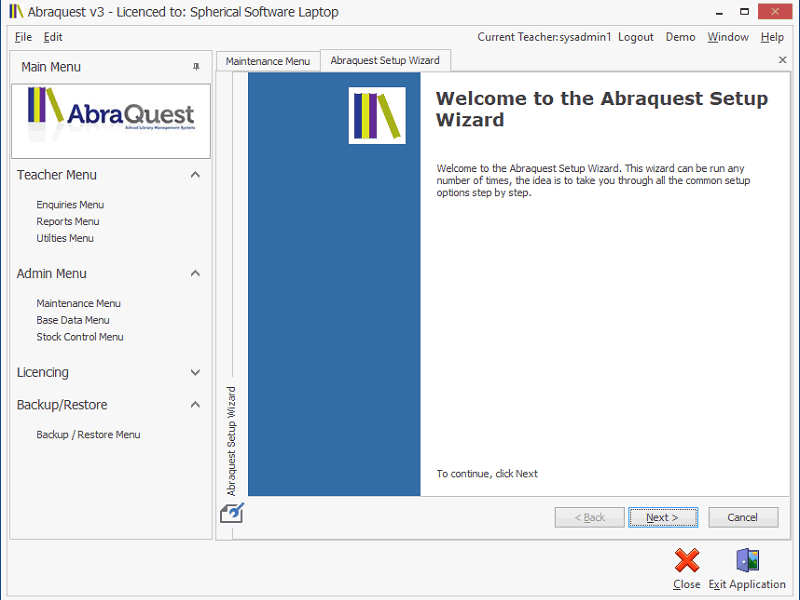Minimize the Abraquest window

[x=719, y=12]
